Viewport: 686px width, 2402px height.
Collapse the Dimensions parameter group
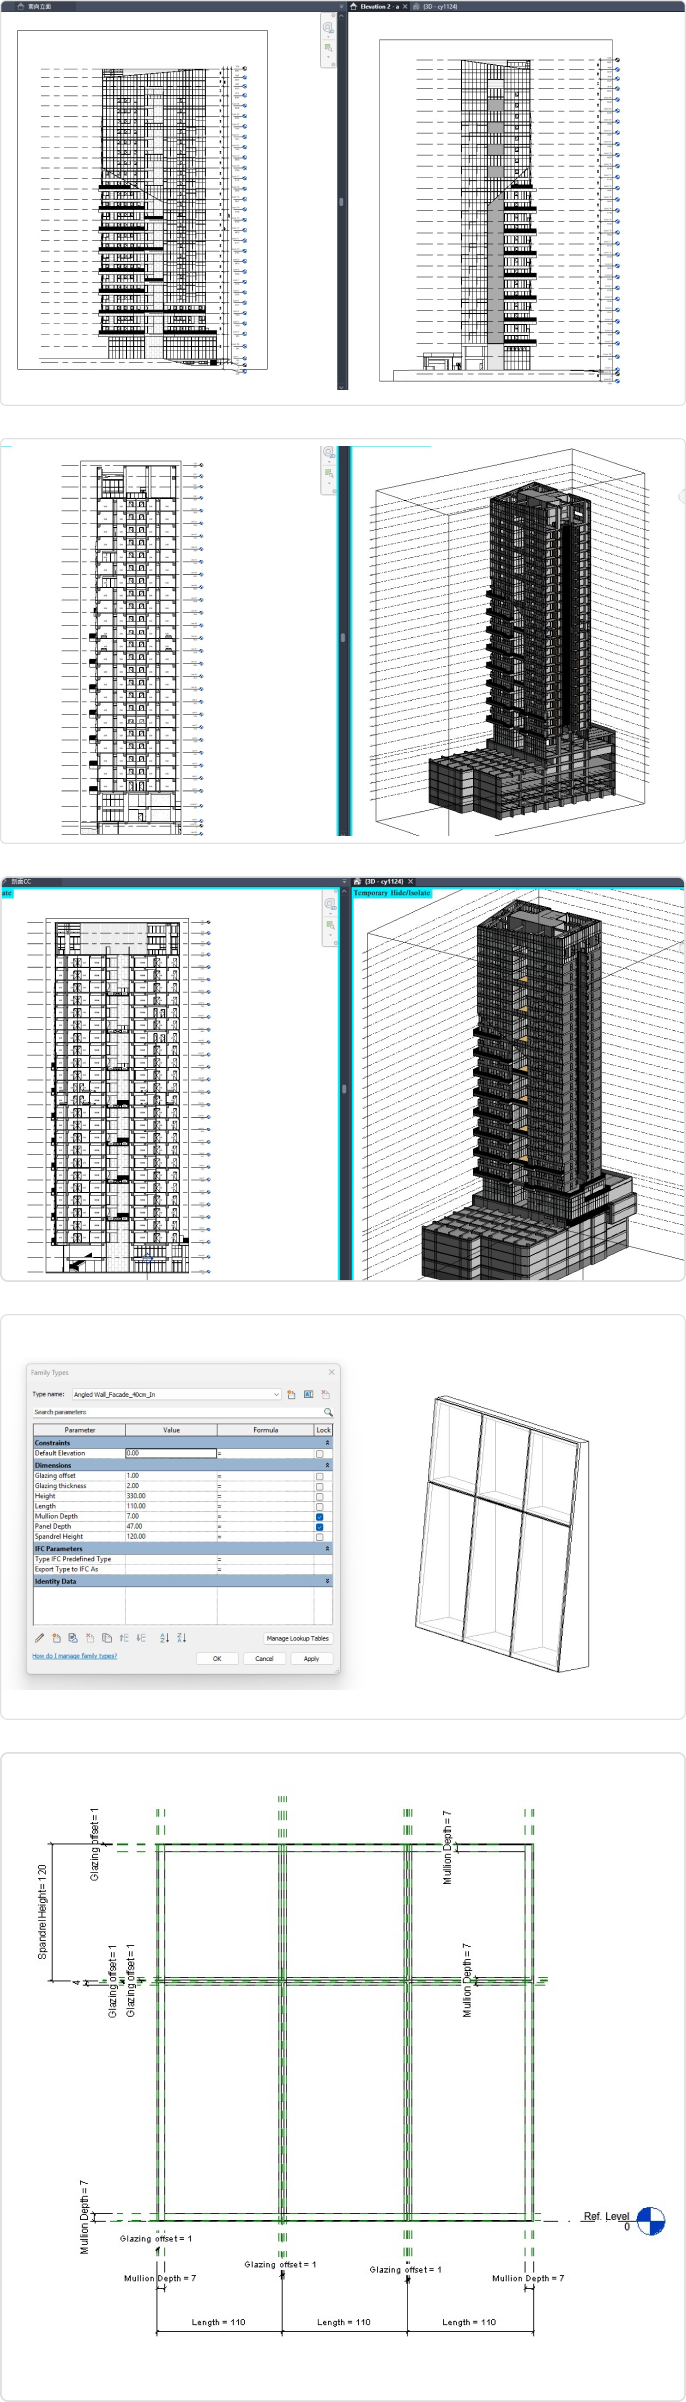point(327,1465)
